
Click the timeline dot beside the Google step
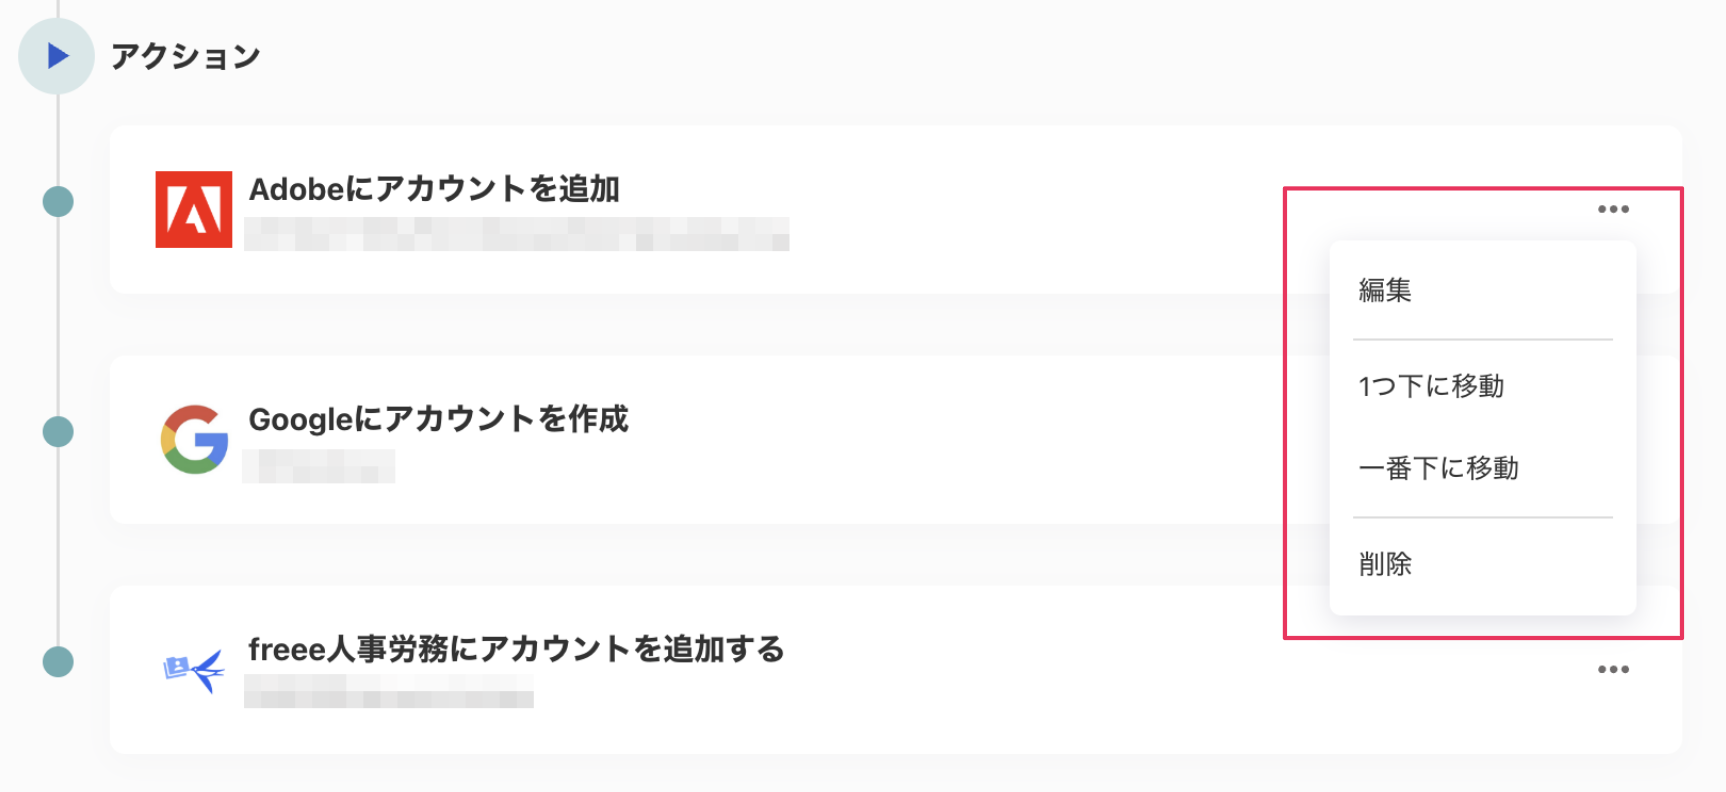tap(57, 432)
